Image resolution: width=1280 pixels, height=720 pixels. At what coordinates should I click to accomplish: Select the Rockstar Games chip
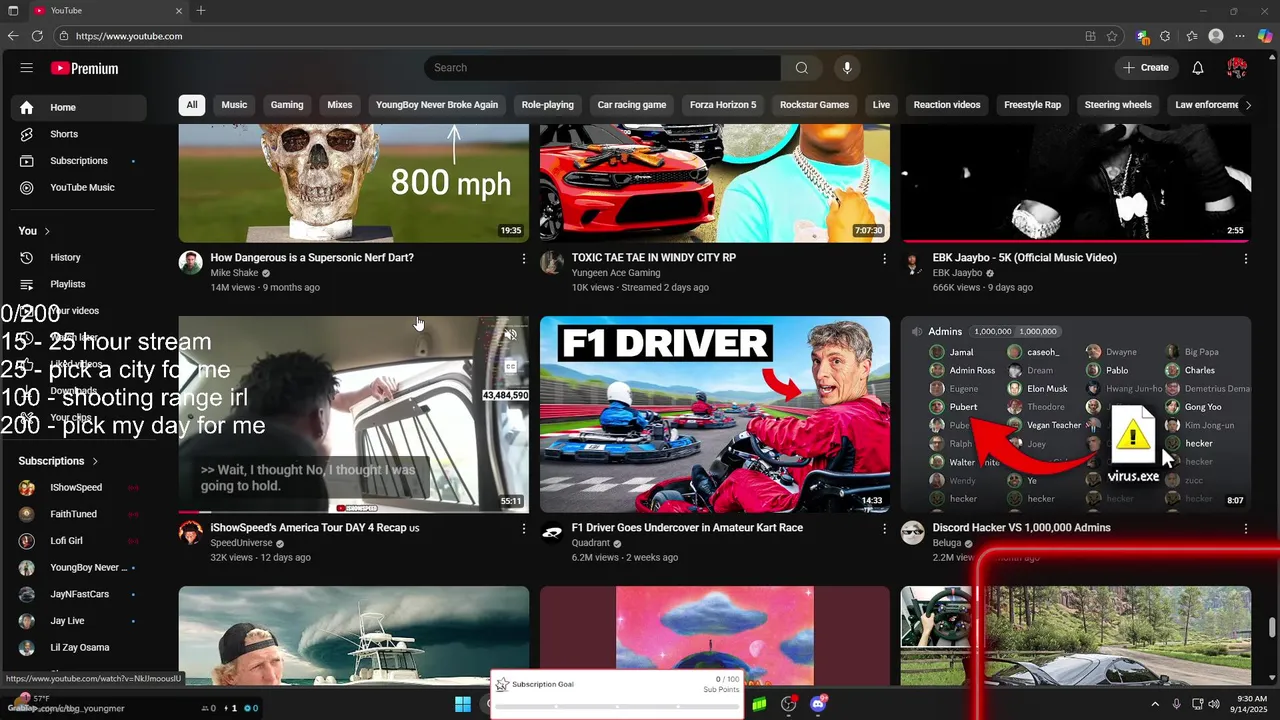(x=814, y=105)
